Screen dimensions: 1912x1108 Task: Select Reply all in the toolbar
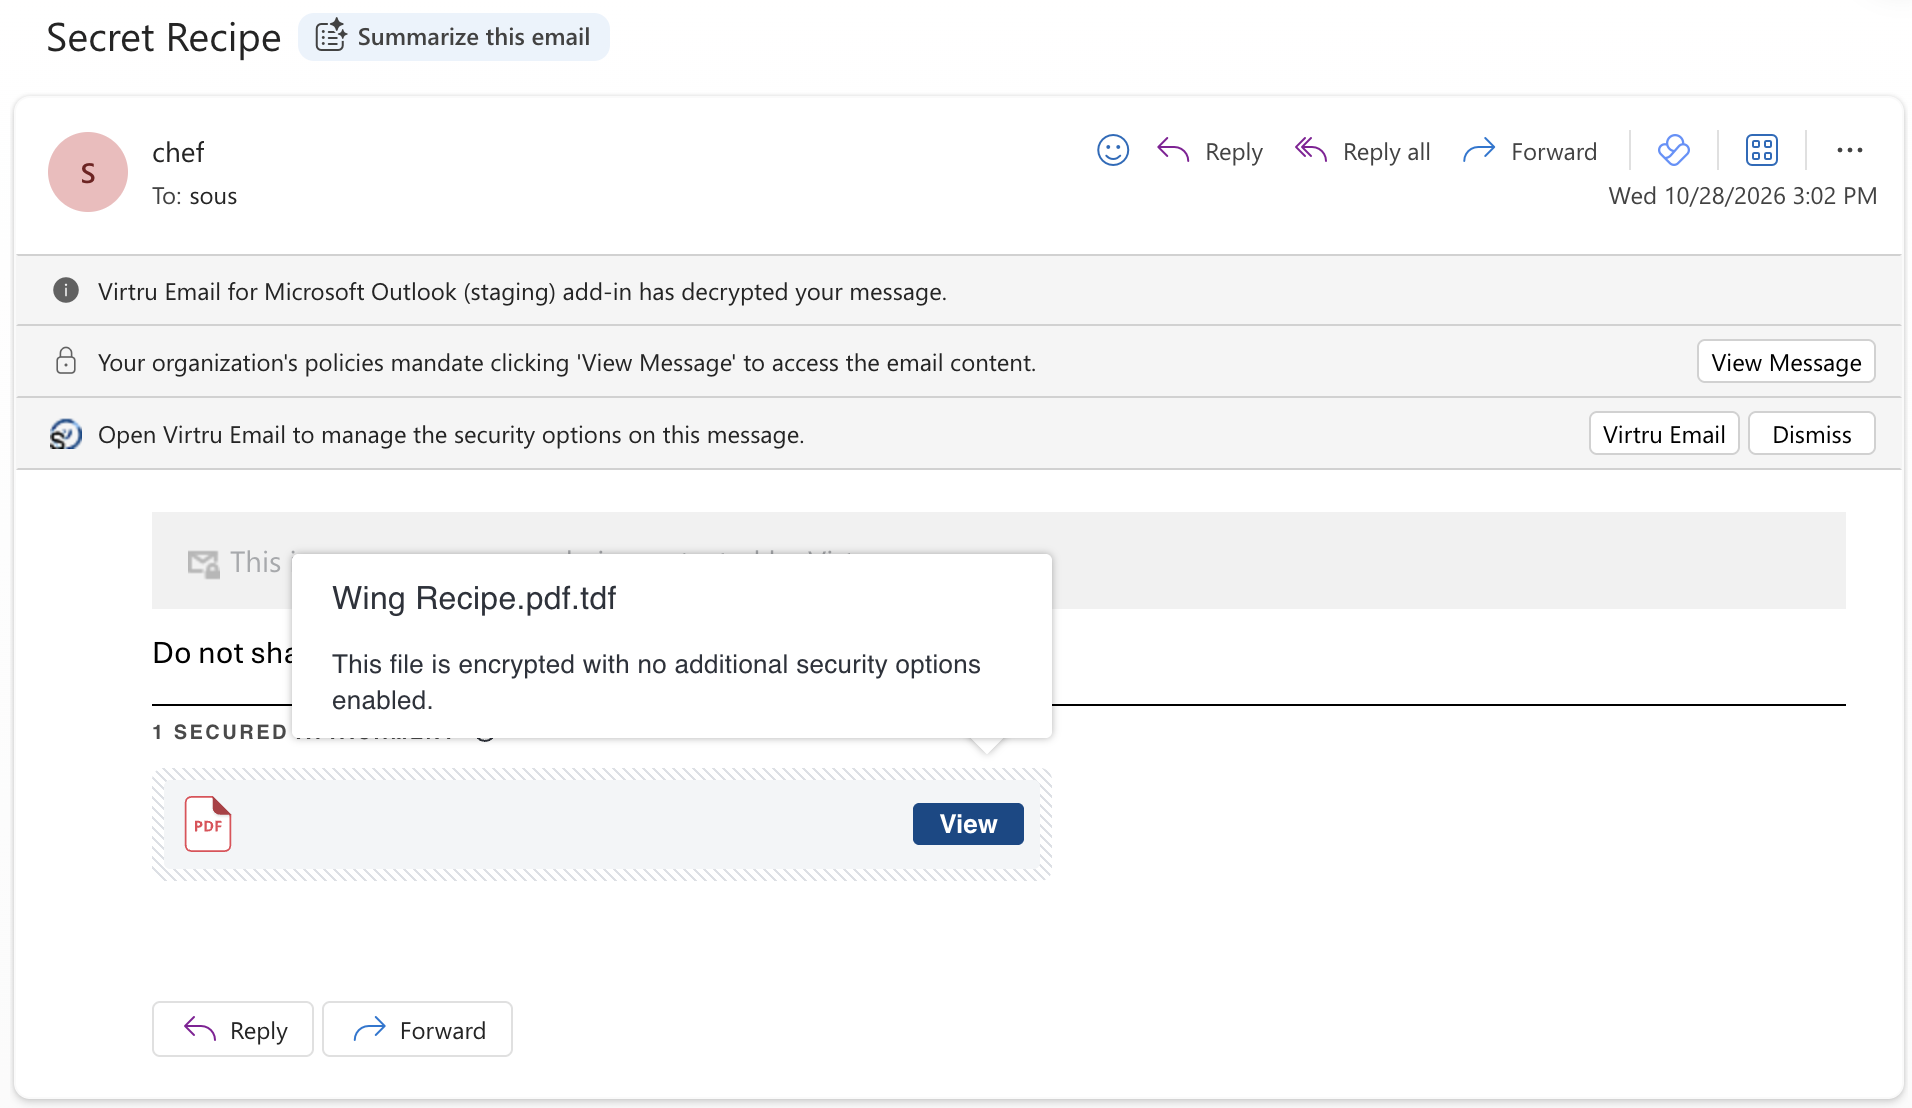tap(1362, 152)
